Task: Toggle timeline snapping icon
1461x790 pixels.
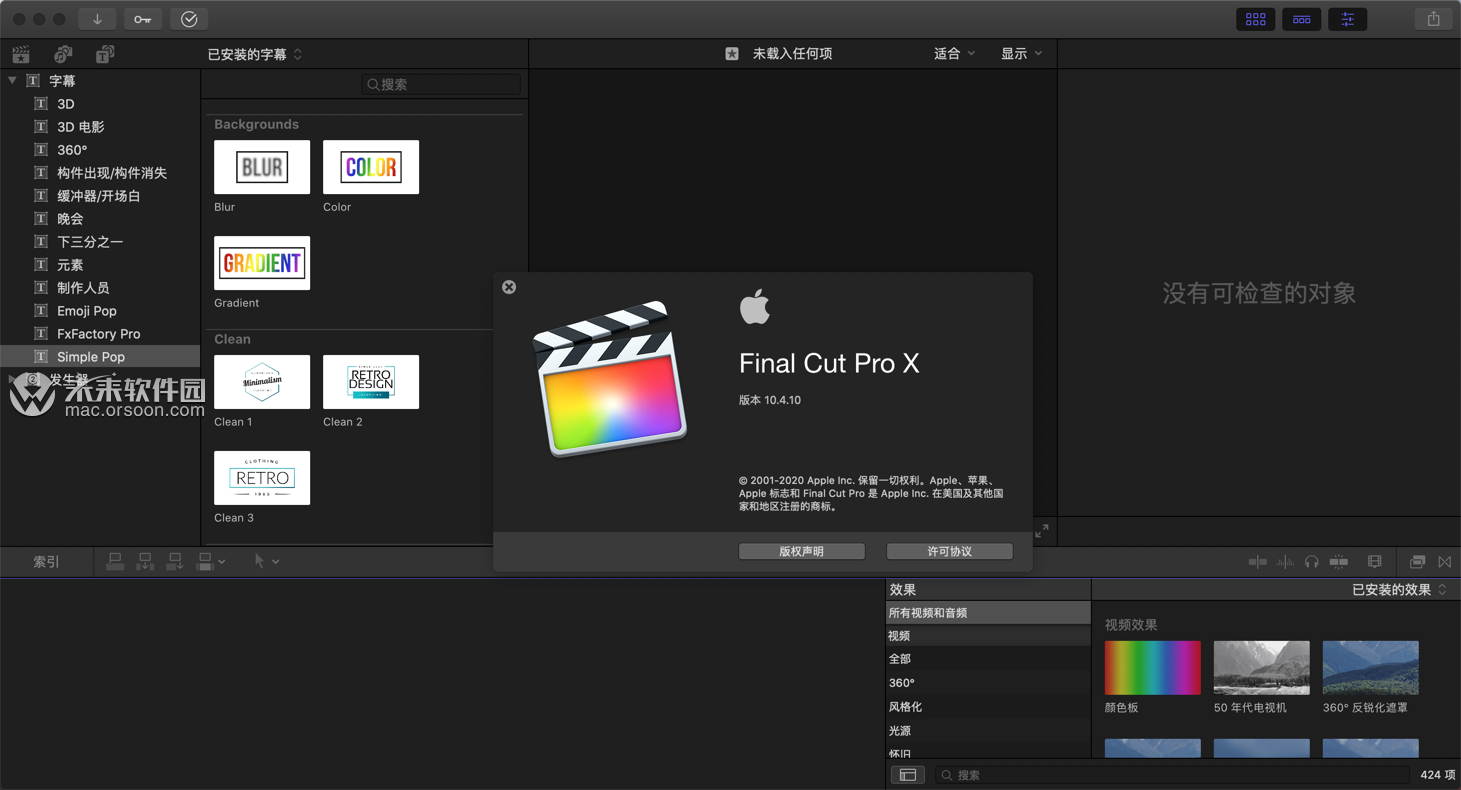Action: (x=1339, y=562)
